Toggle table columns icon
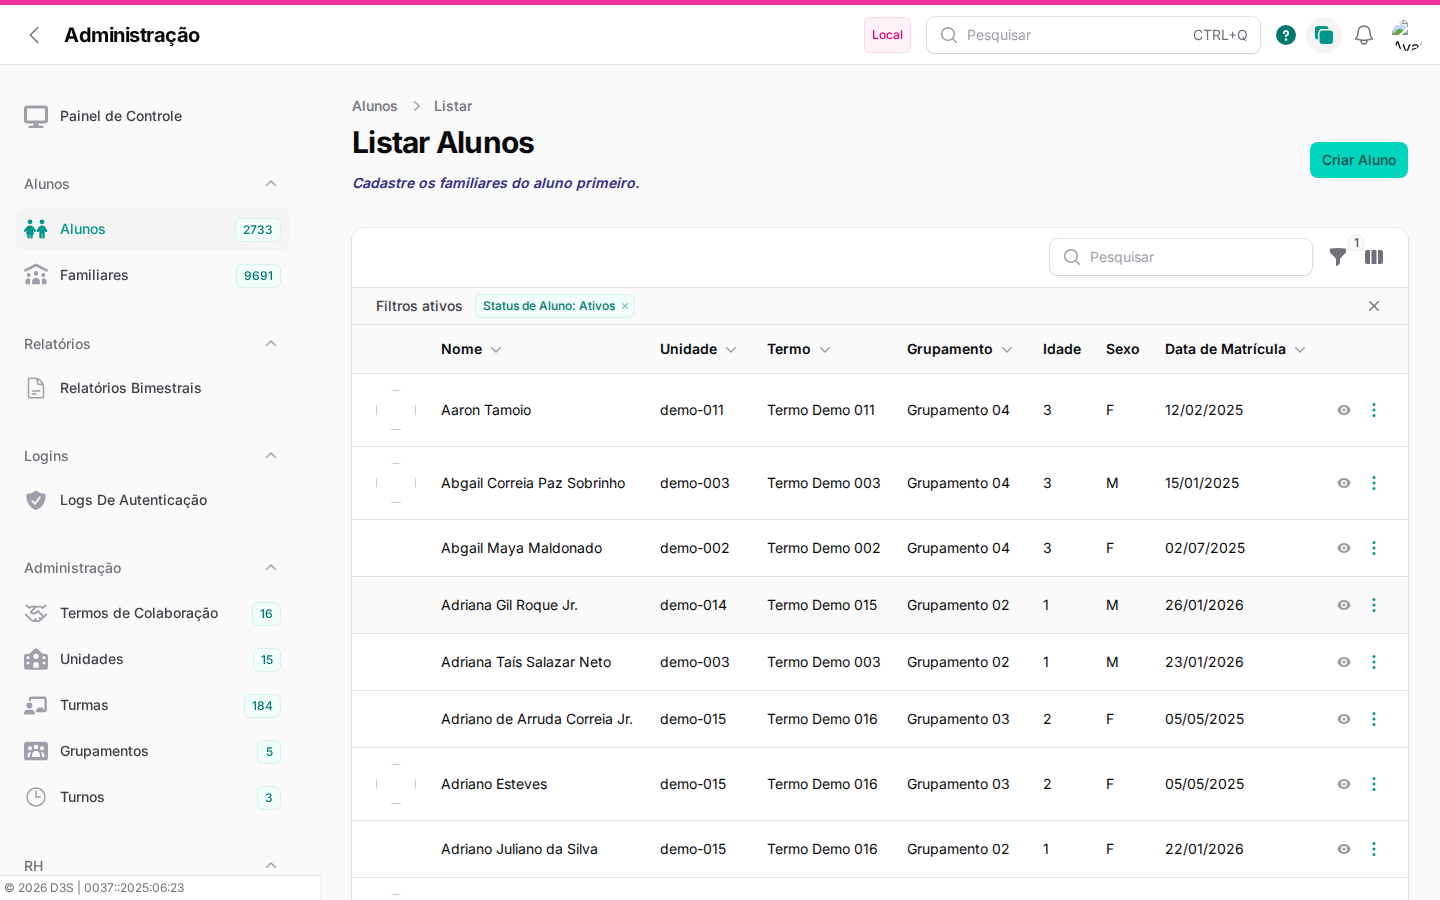This screenshot has width=1440, height=900. click(1374, 257)
